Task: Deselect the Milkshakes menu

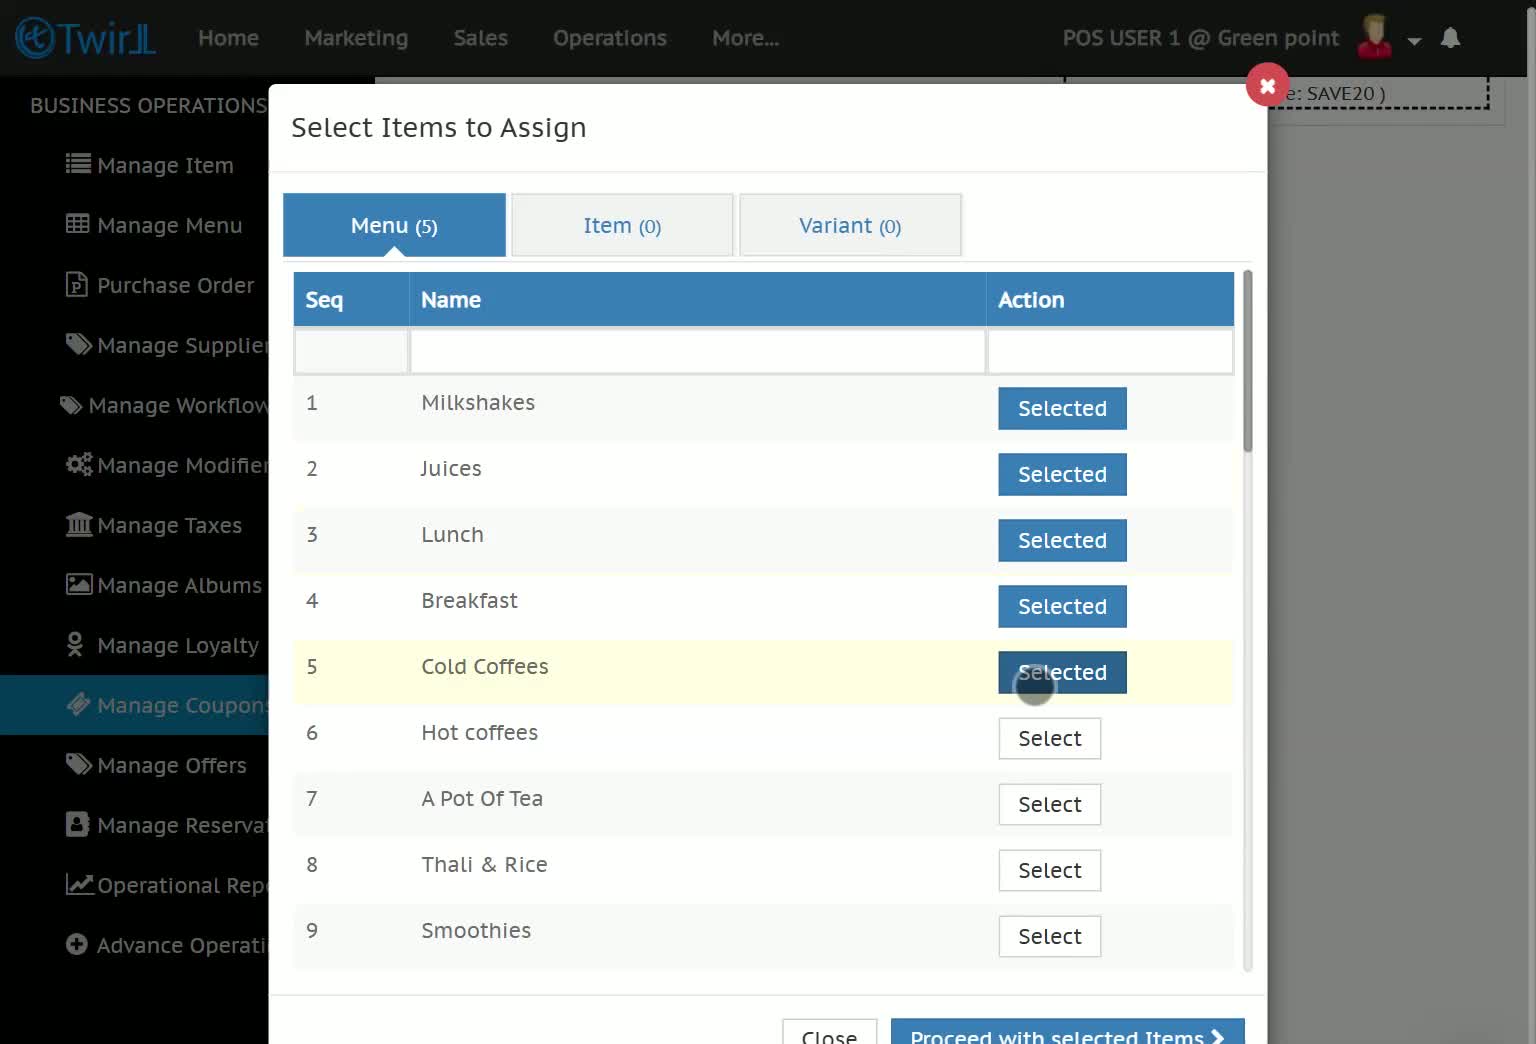Action: (1062, 408)
